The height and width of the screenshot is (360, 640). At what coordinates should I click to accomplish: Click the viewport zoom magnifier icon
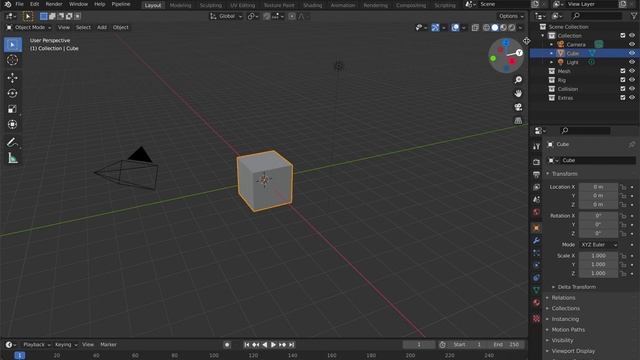tap(518, 80)
